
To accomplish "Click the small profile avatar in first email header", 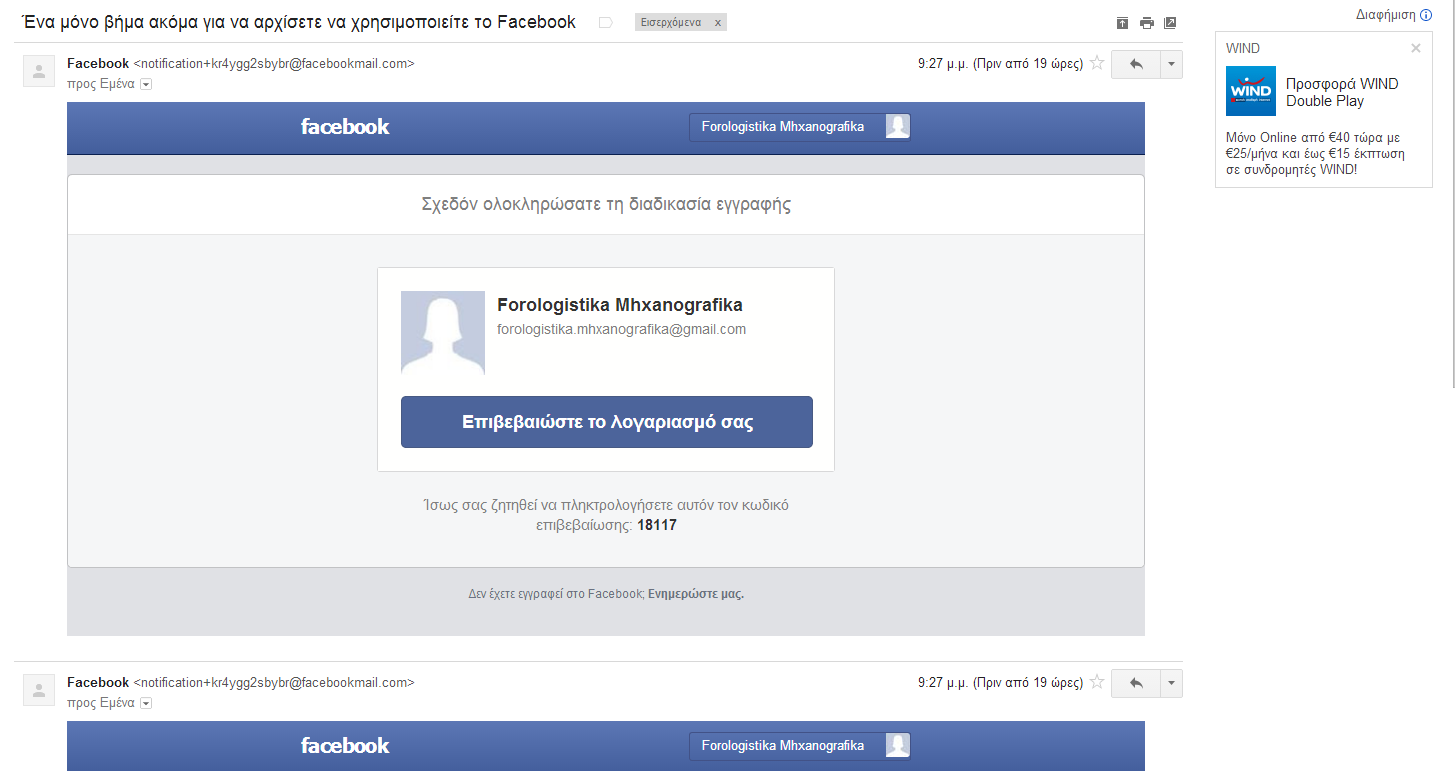I will point(898,127).
